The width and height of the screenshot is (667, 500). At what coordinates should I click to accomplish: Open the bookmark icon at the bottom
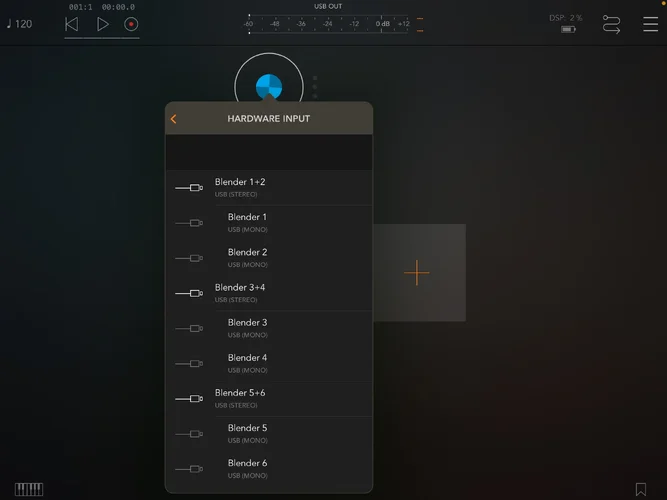641,489
